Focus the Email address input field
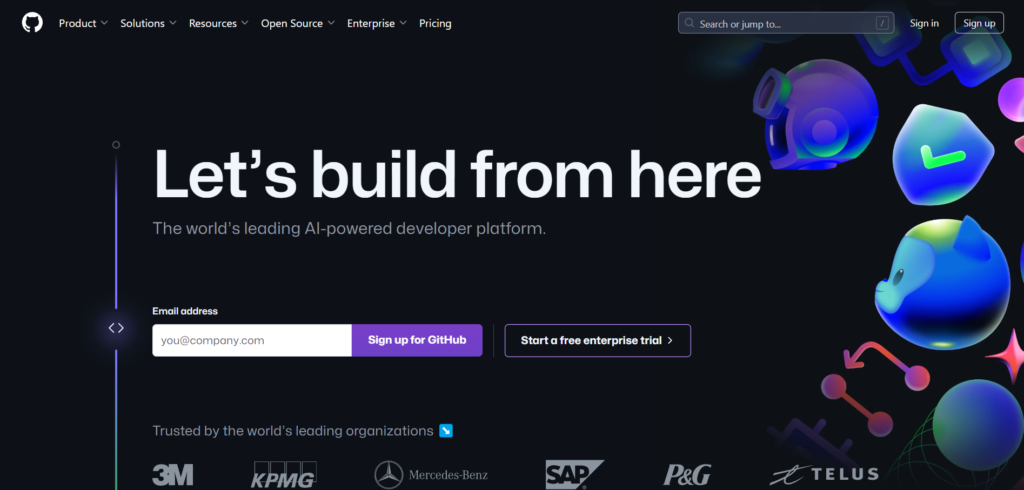Image resolution: width=1024 pixels, height=490 pixels. click(252, 340)
